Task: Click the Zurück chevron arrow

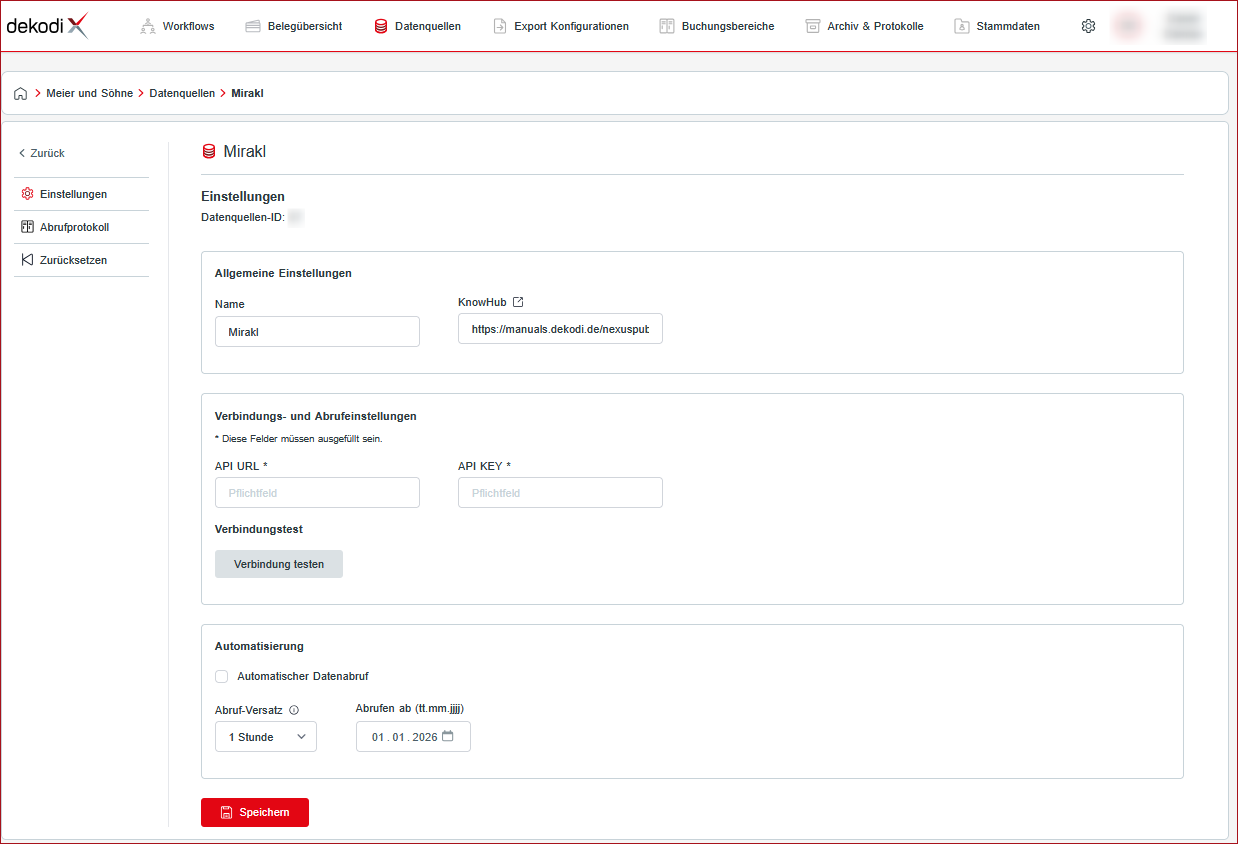Action: (22, 153)
